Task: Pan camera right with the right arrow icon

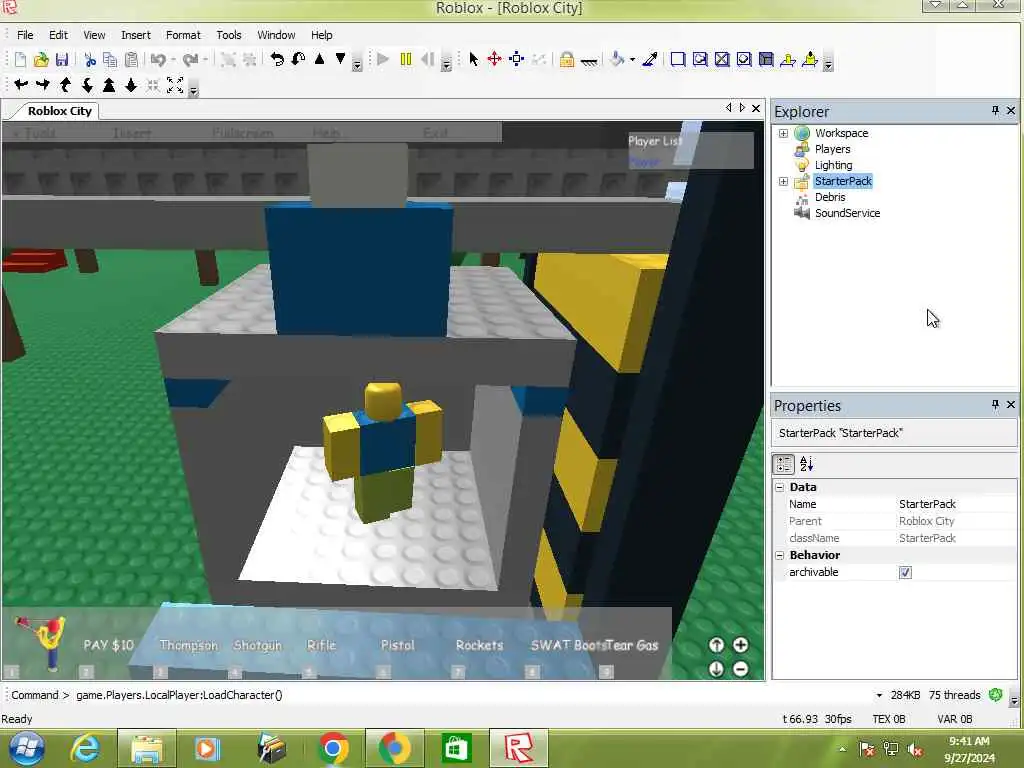Action: click(42, 84)
